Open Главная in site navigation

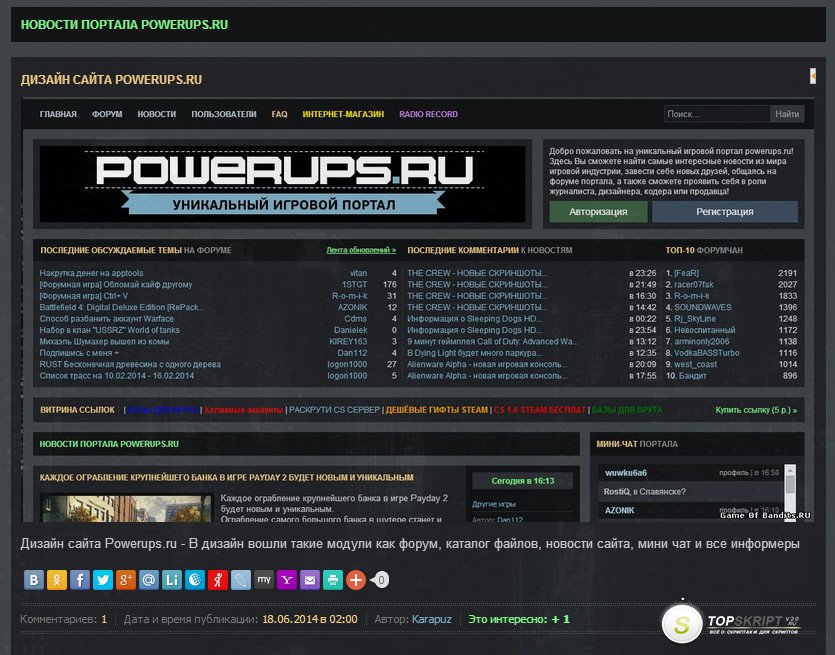(x=58, y=114)
